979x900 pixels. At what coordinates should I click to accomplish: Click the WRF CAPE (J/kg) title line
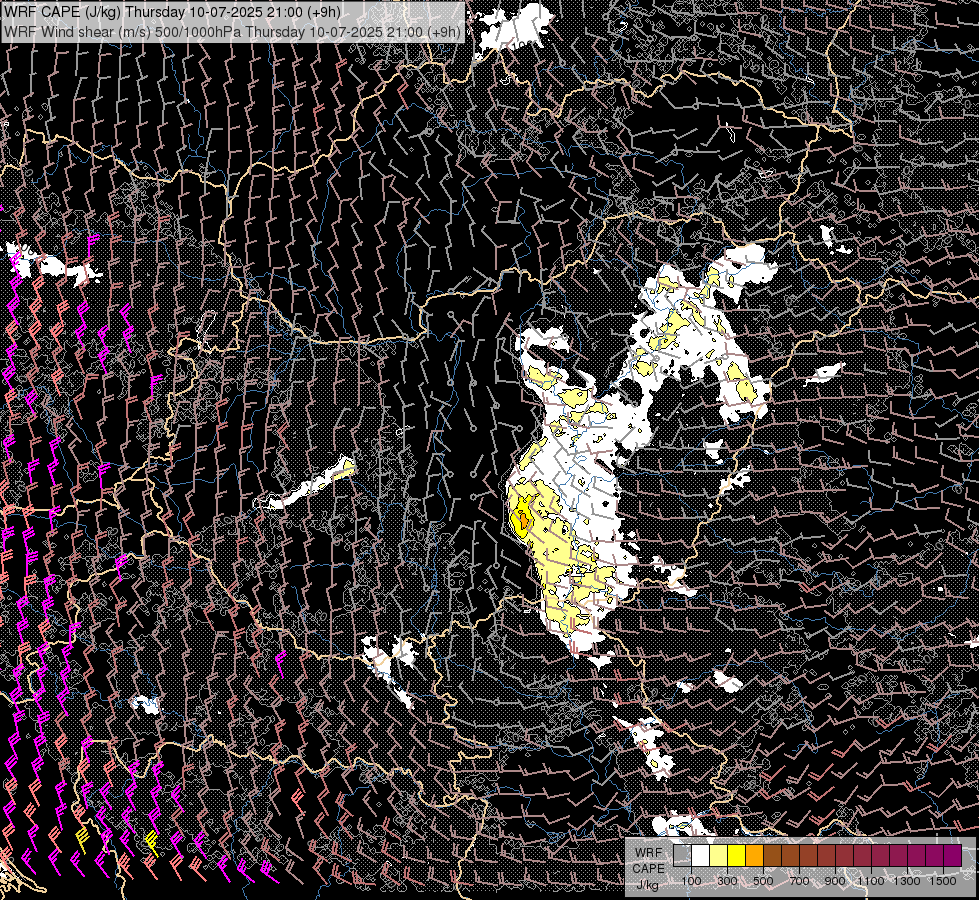pyautogui.click(x=172, y=12)
